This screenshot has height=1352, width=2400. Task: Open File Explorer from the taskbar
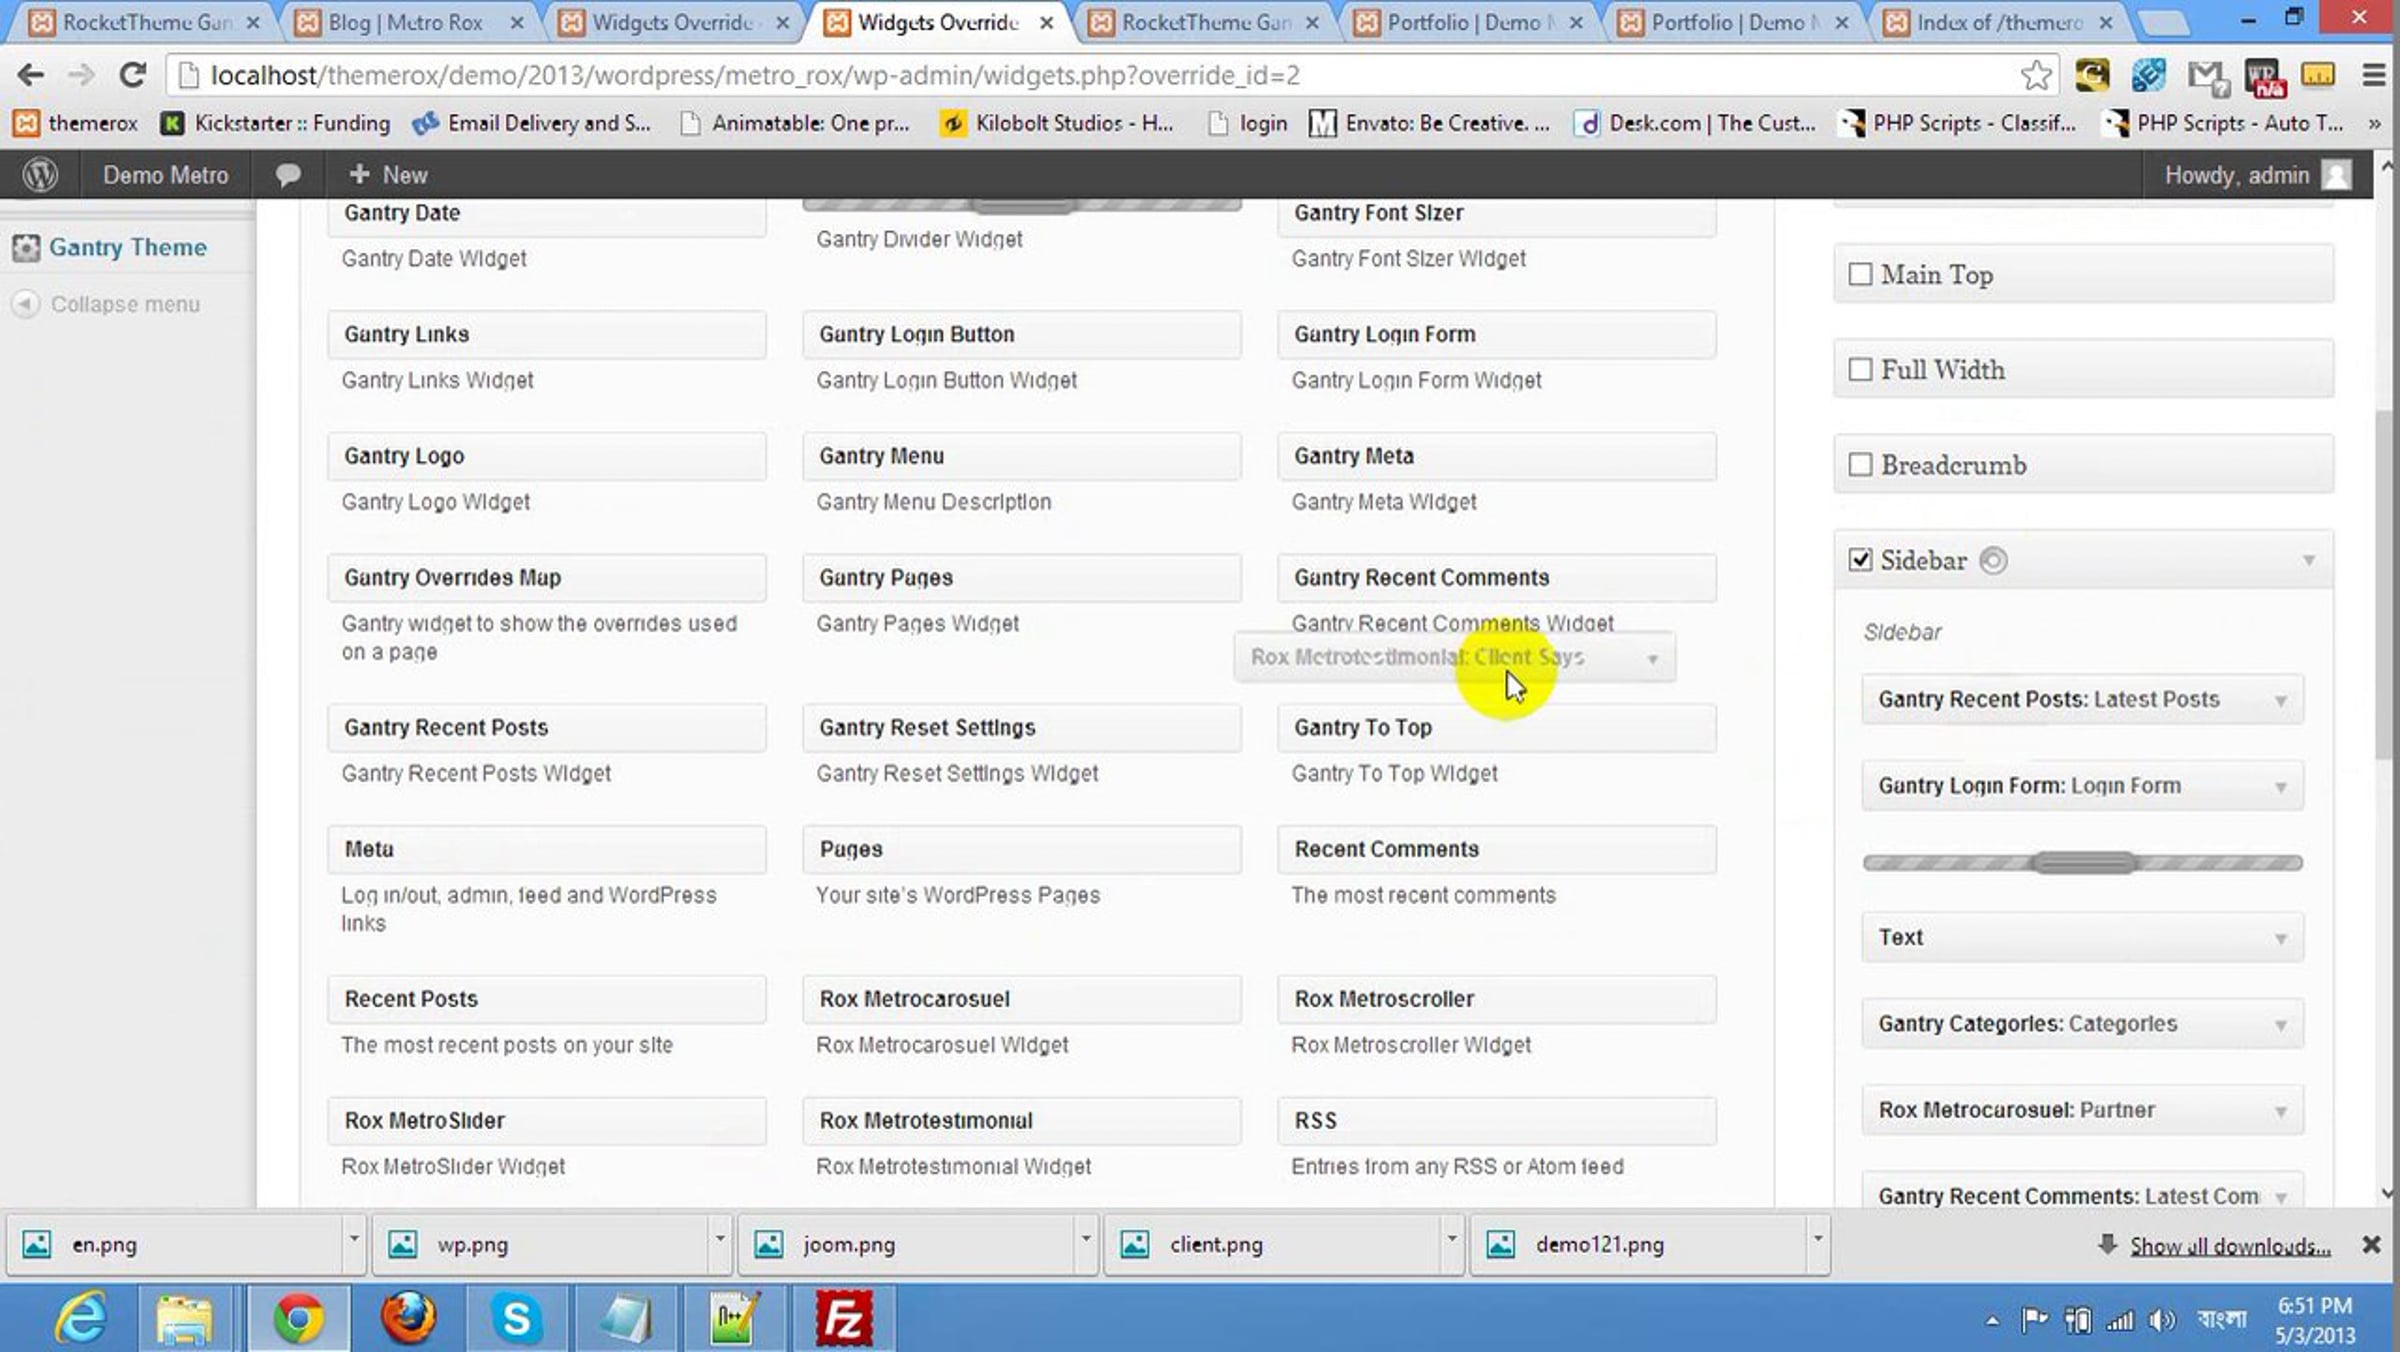[x=185, y=1318]
